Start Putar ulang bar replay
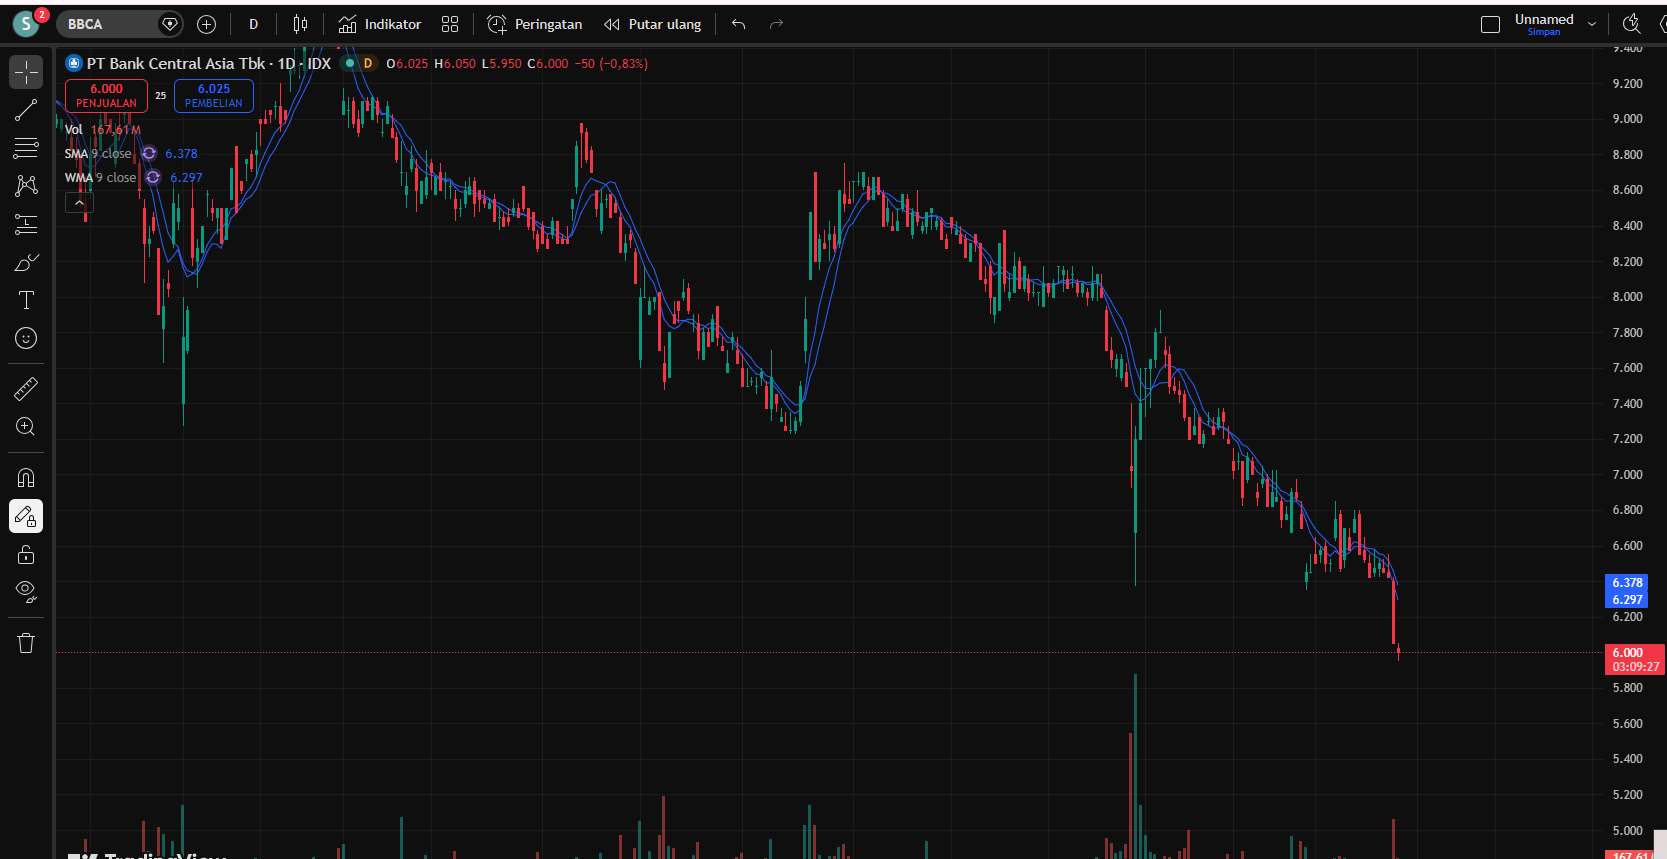Viewport: 1667px width, 859px height. (x=653, y=24)
